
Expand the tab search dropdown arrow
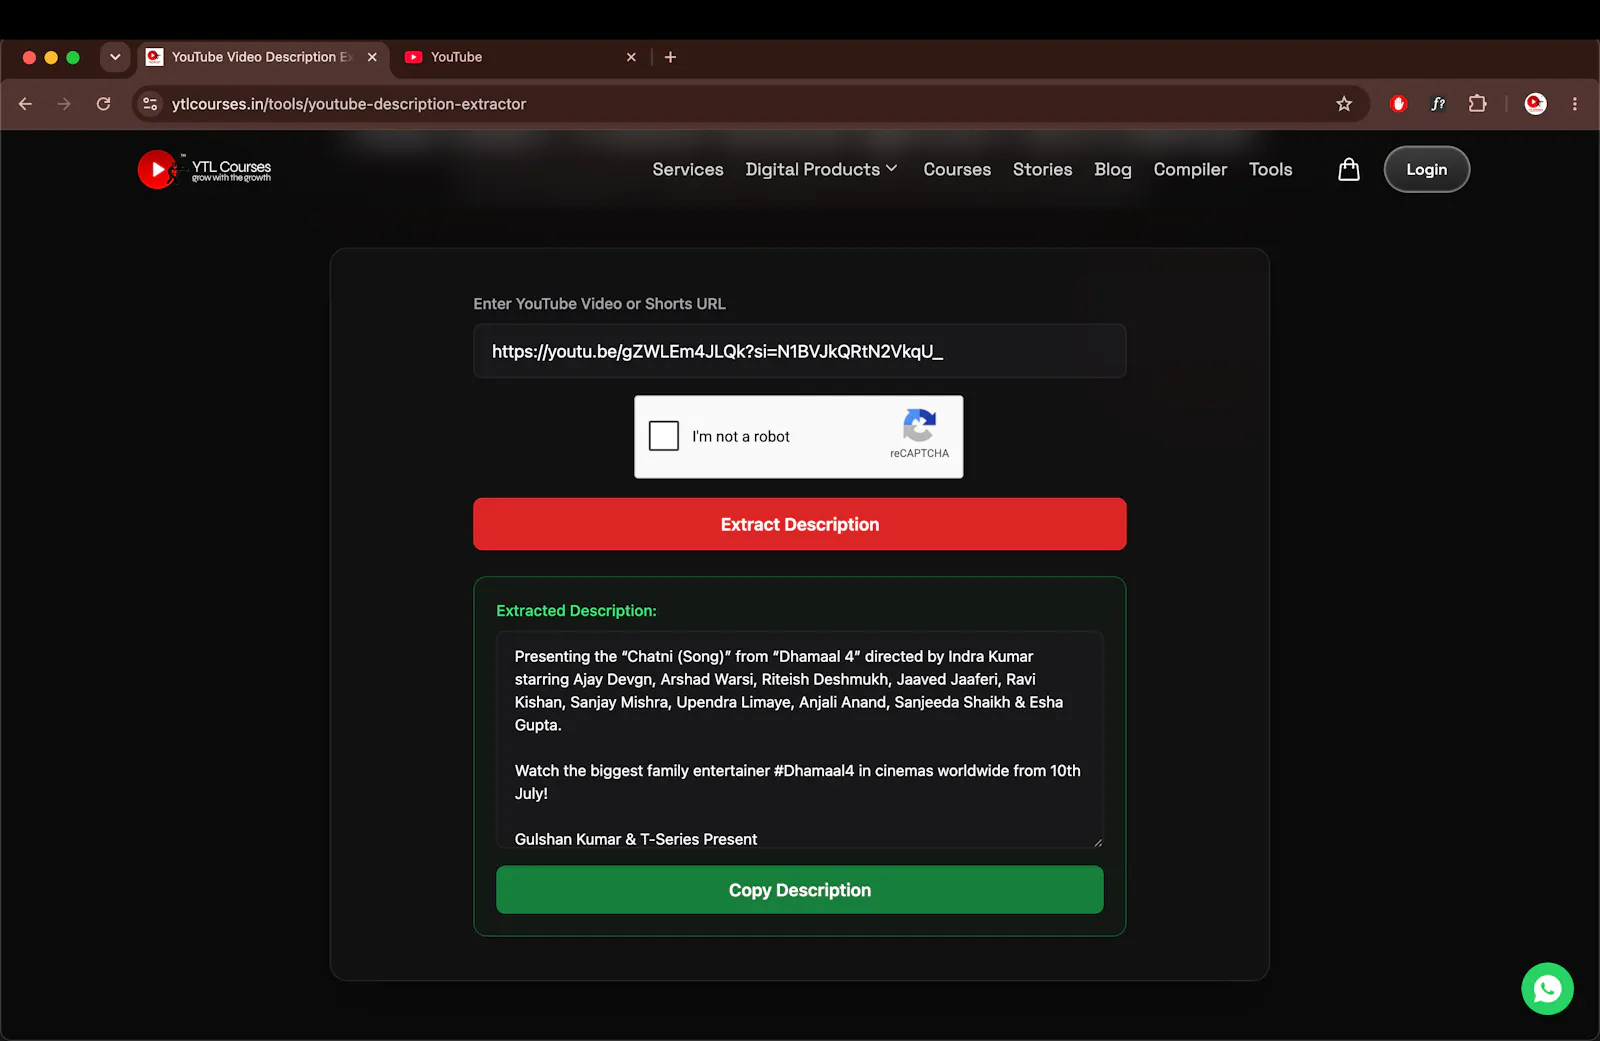pyautogui.click(x=115, y=57)
